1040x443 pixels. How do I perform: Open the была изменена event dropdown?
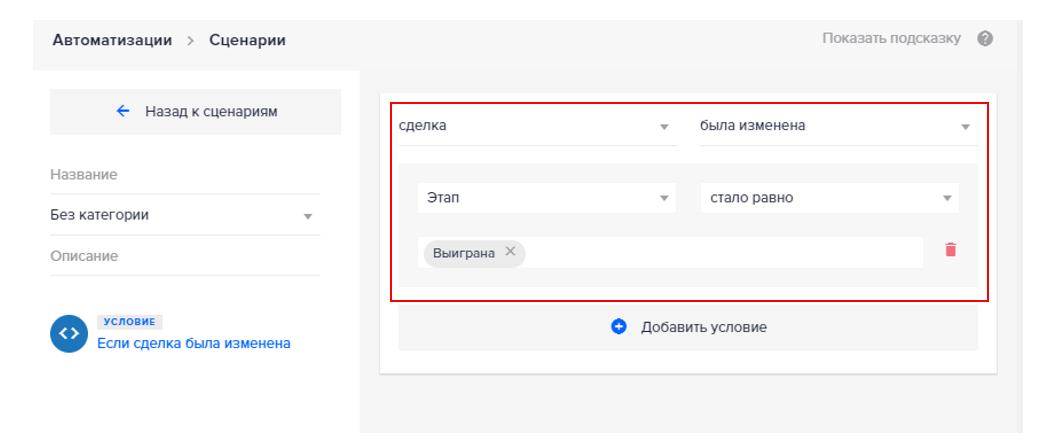click(835, 126)
